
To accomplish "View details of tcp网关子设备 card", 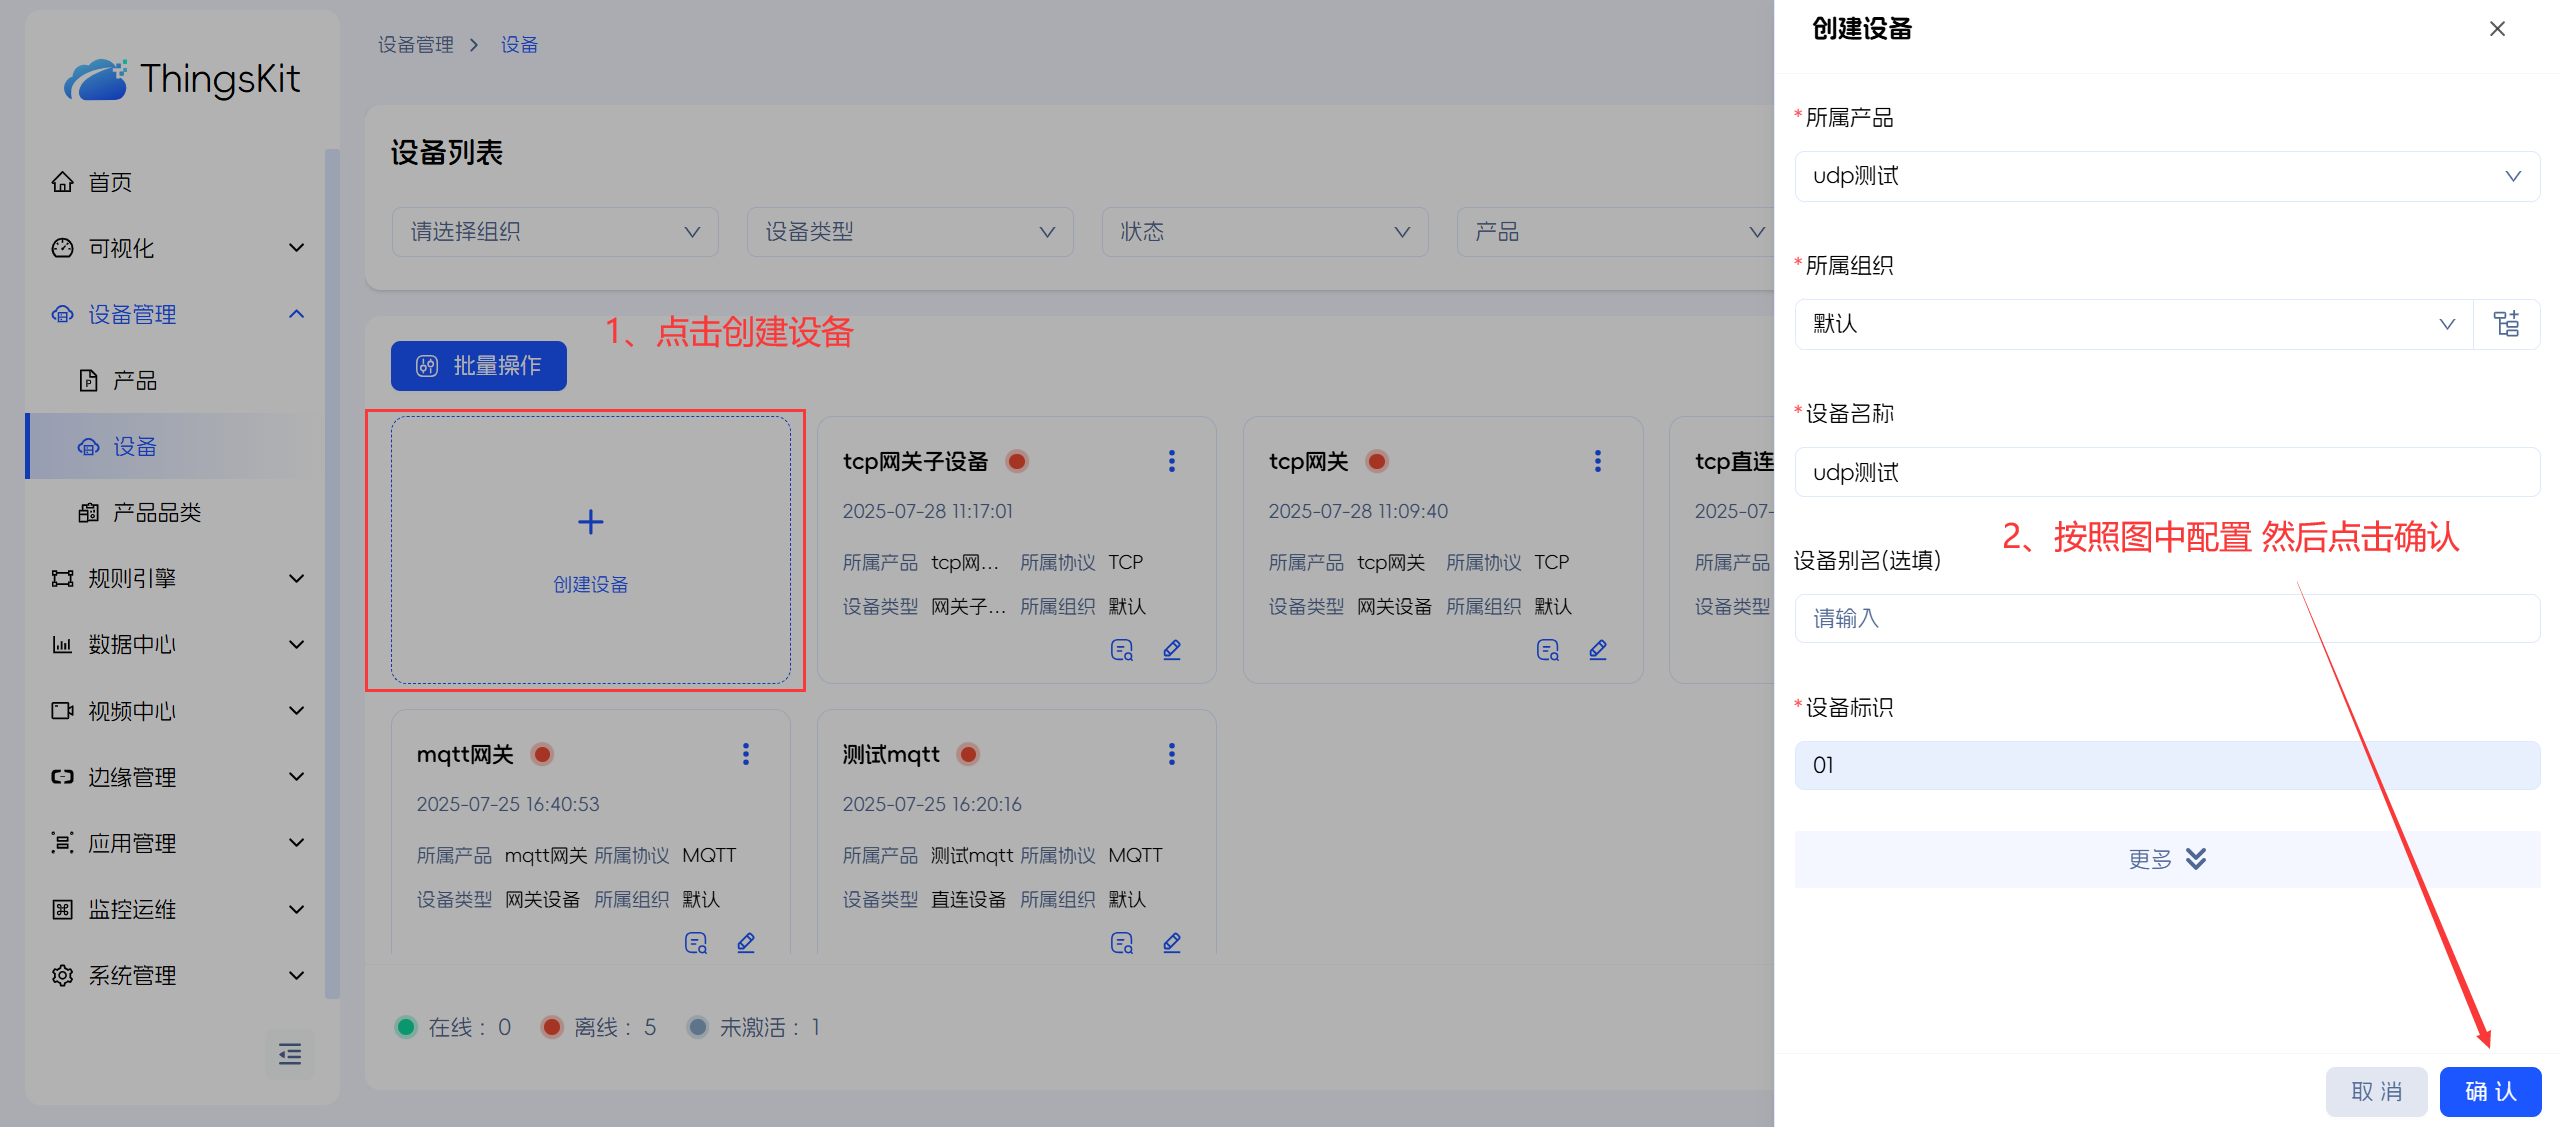I will point(1122,650).
